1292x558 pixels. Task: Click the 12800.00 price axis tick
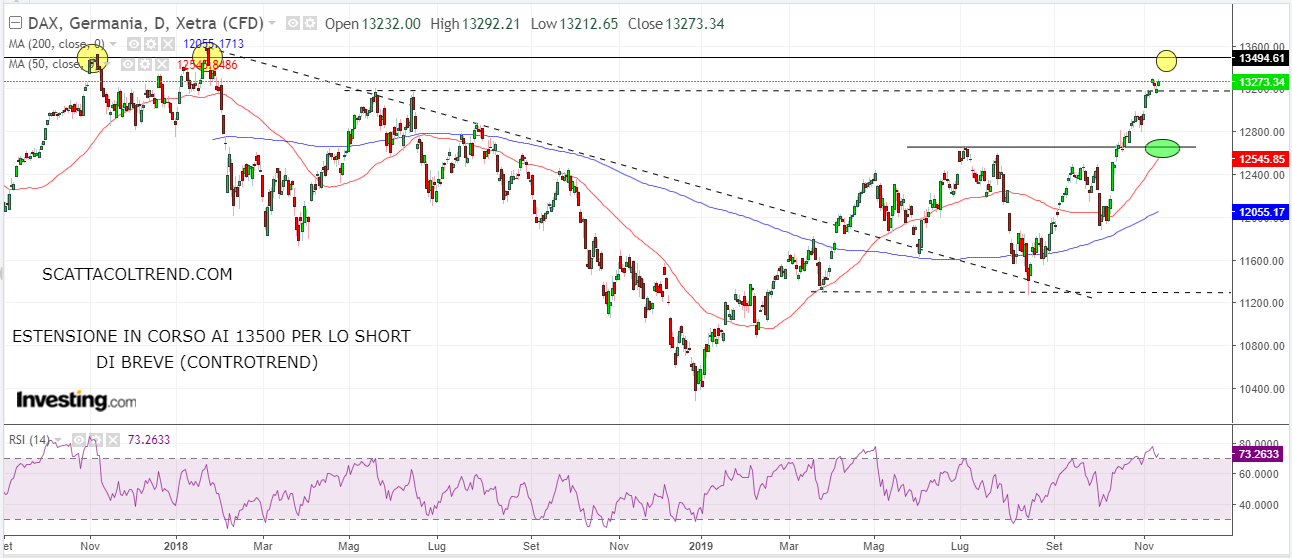[1262, 132]
